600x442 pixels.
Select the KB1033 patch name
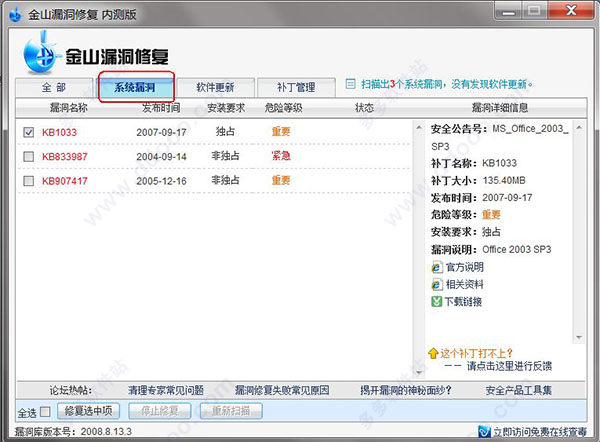point(59,132)
